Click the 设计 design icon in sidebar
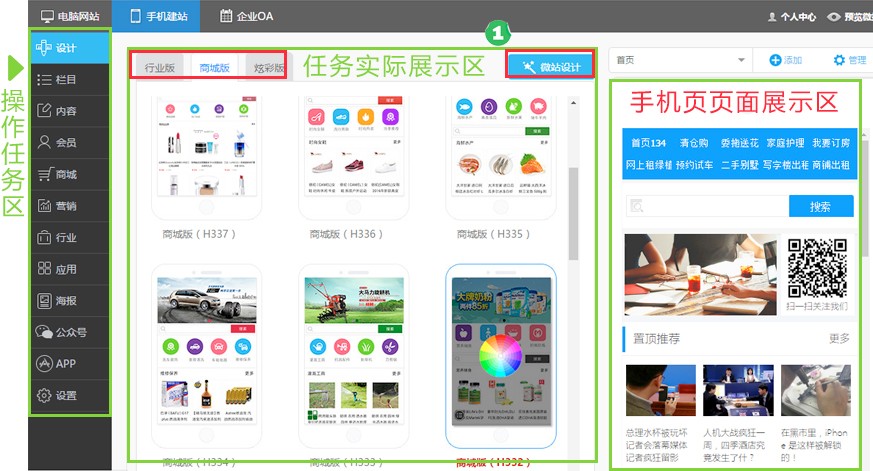Image resolution: width=873 pixels, height=471 pixels. 45,48
